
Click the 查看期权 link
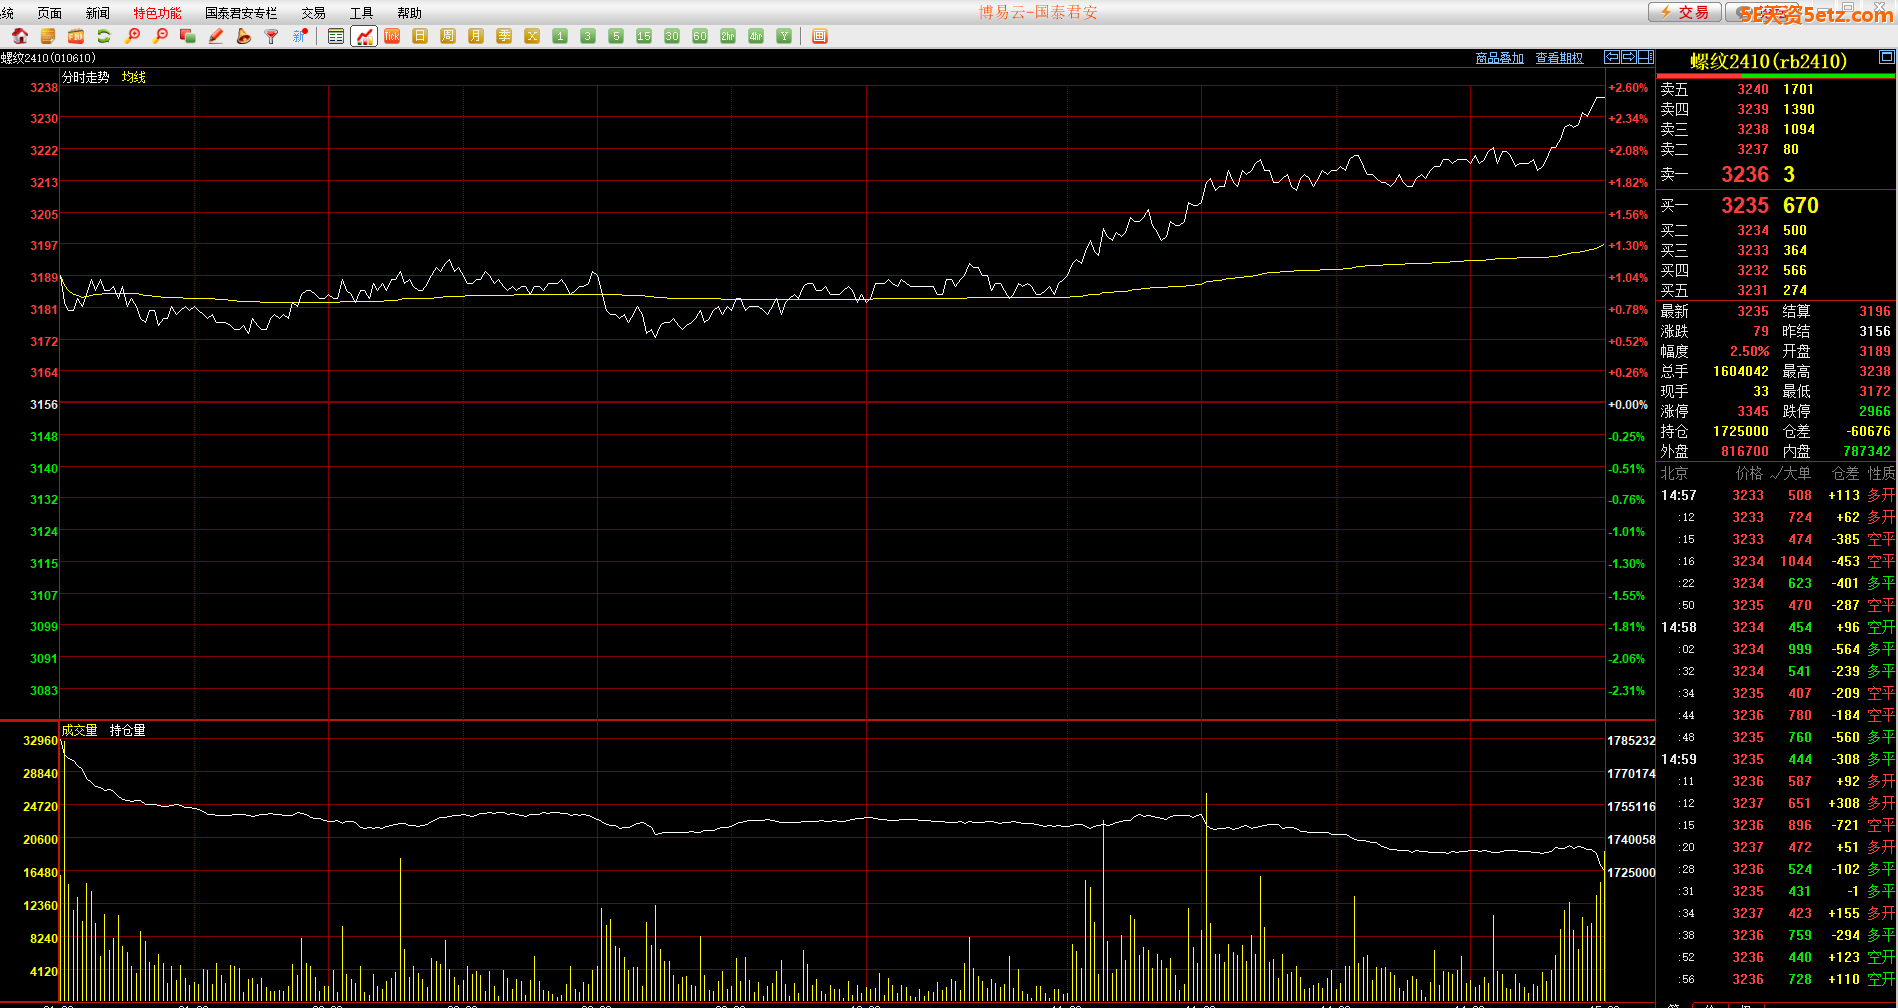pyautogui.click(x=1559, y=58)
